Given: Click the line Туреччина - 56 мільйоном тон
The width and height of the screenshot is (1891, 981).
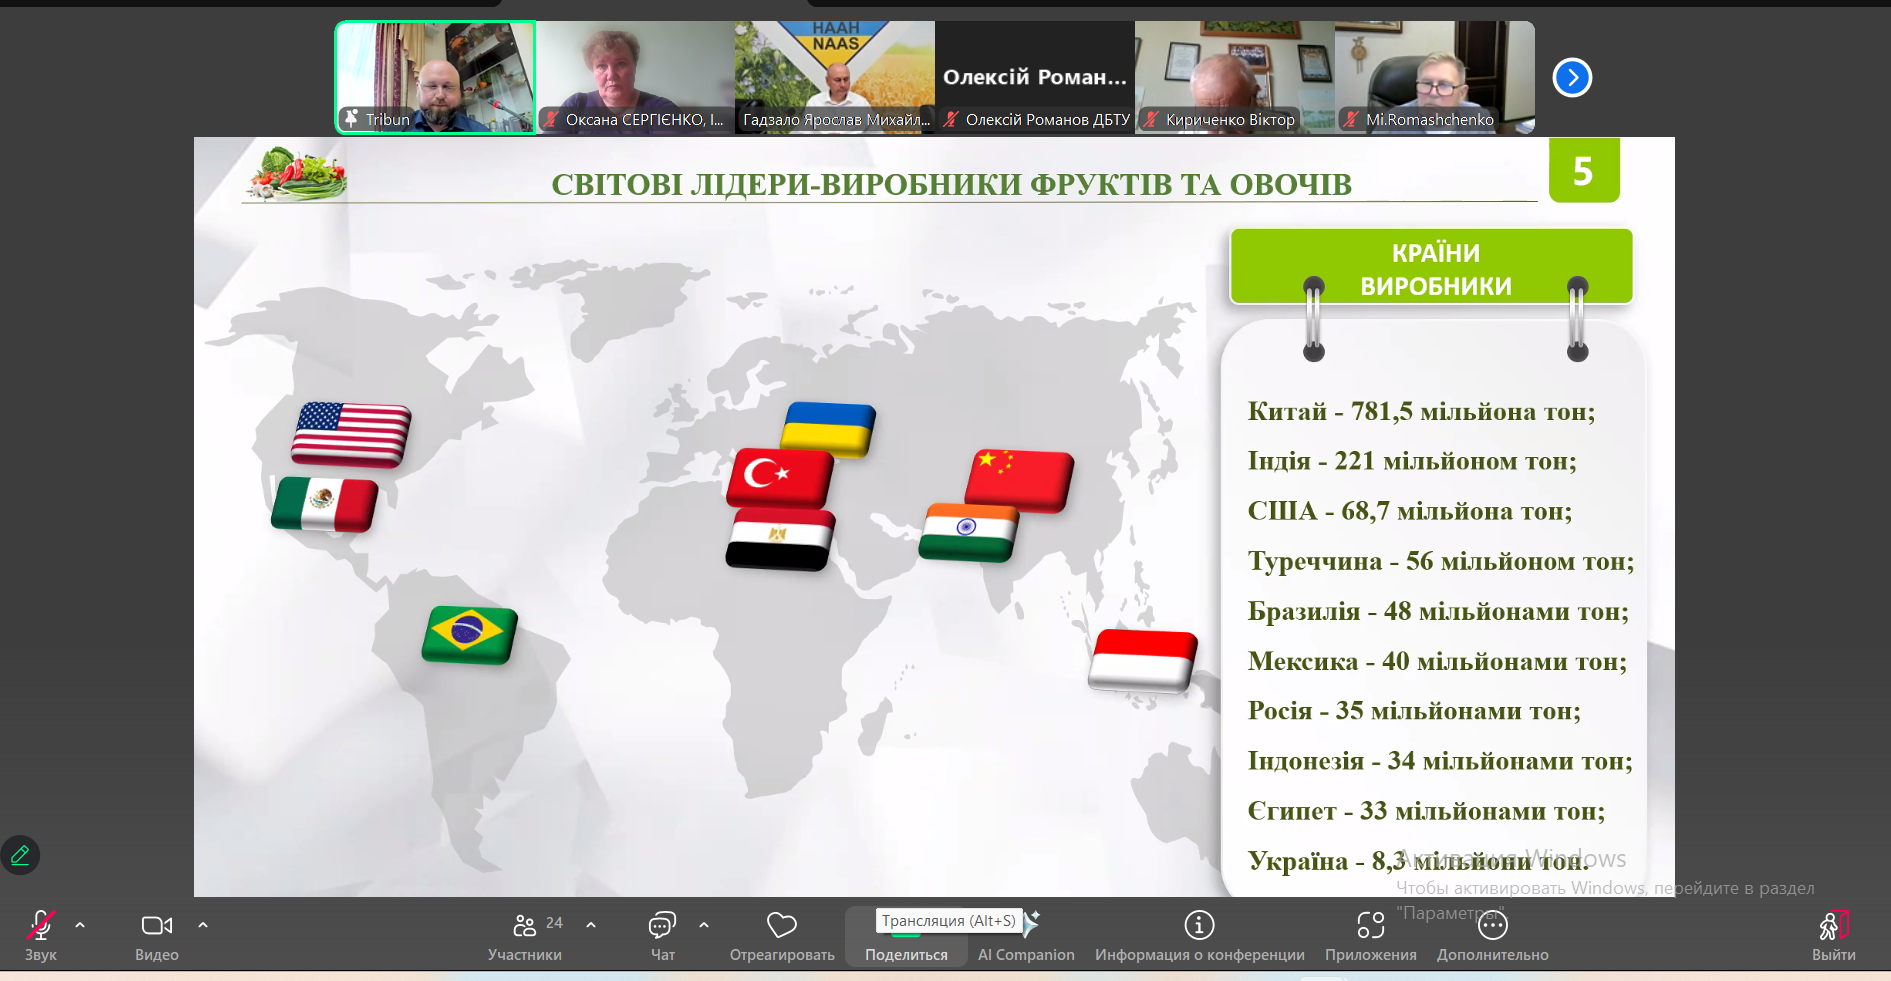Looking at the screenshot, I should pyautogui.click(x=1441, y=561).
